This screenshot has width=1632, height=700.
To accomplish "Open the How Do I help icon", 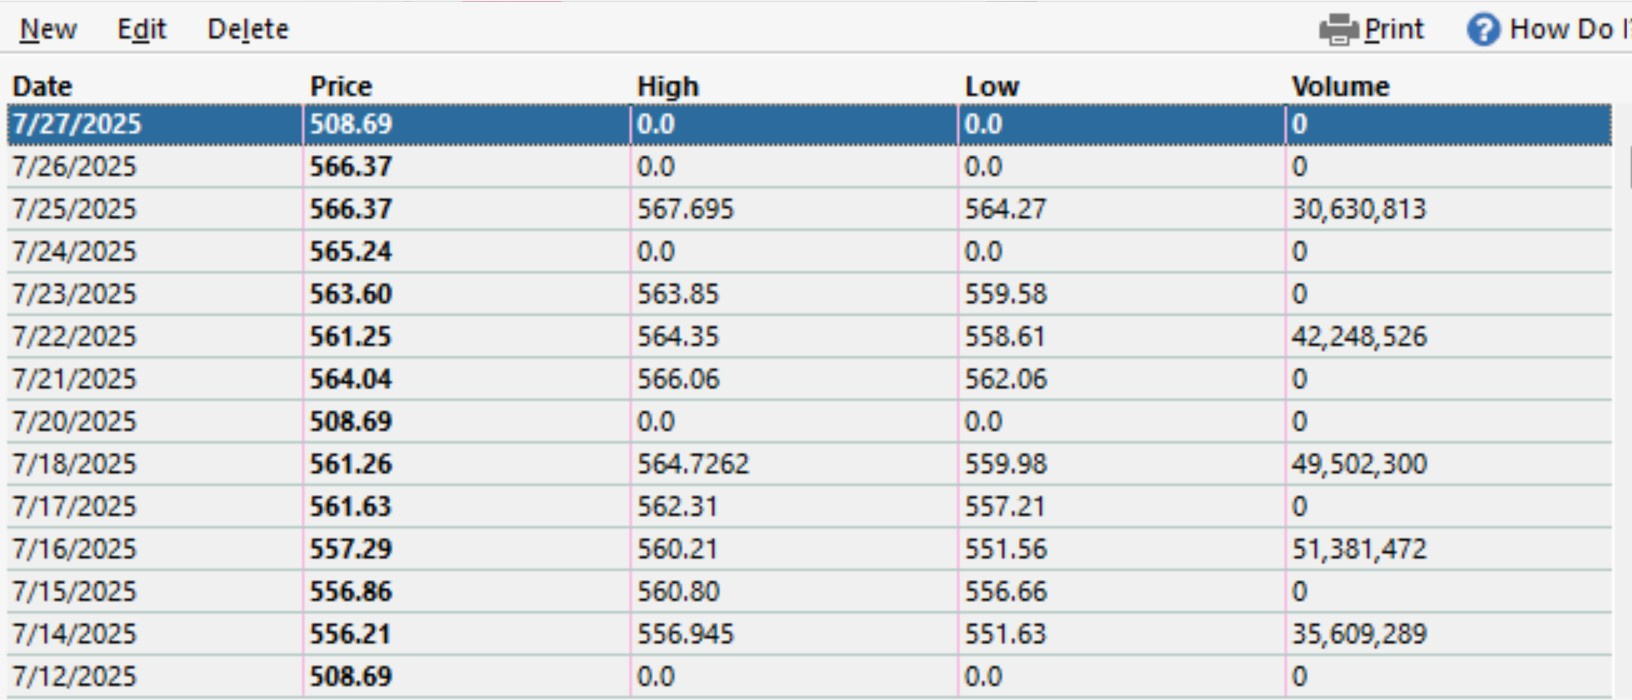I will click(x=1483, y=30).
